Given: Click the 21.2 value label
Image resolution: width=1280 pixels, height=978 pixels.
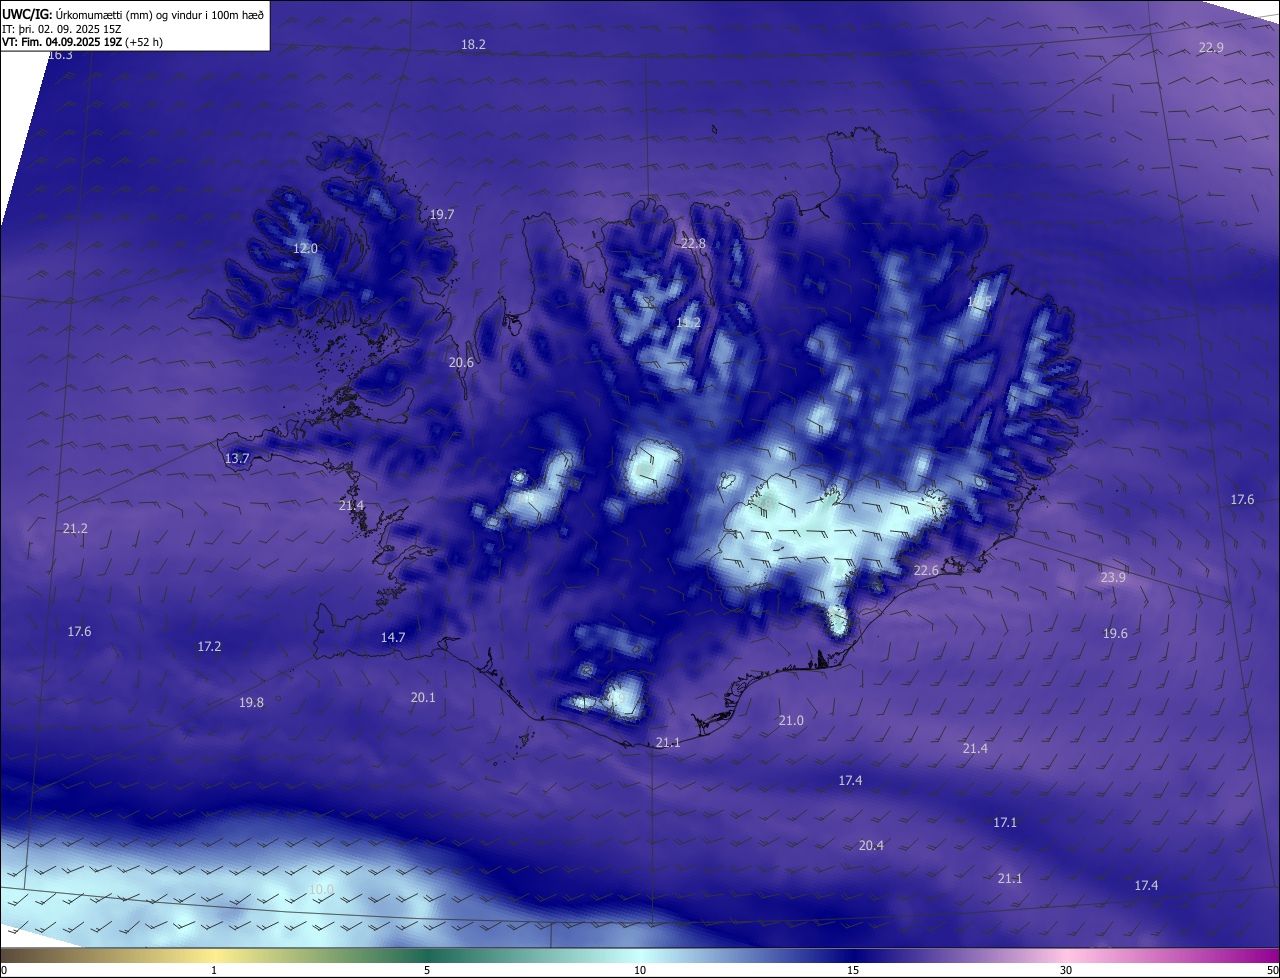Looking at the screenshot, I should click(x=75, y=529).
